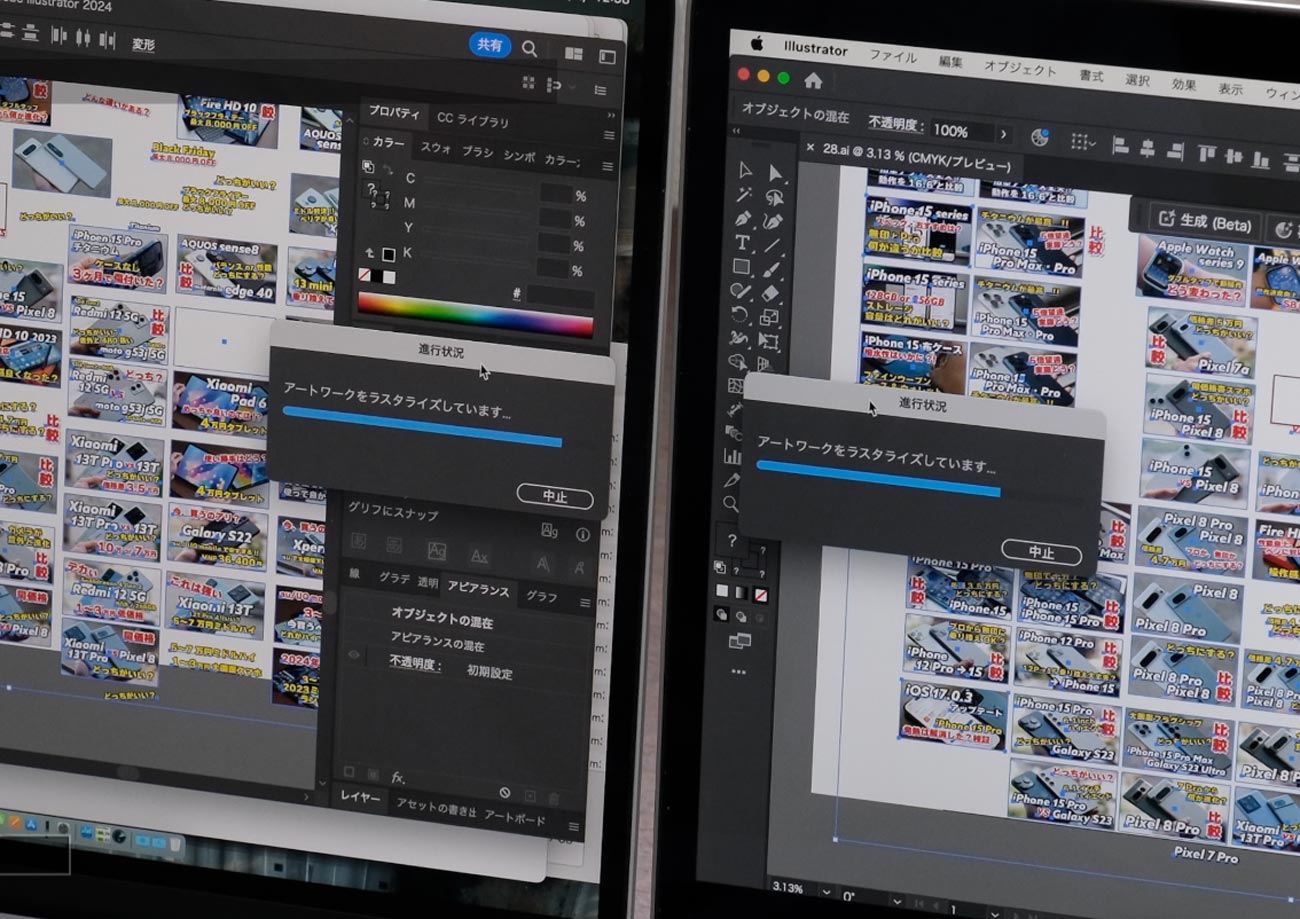Image resolution: width=1300 pixels, height=919 pixels.
Task: Click the 生成 (Beta) button
Action: 1206,222
